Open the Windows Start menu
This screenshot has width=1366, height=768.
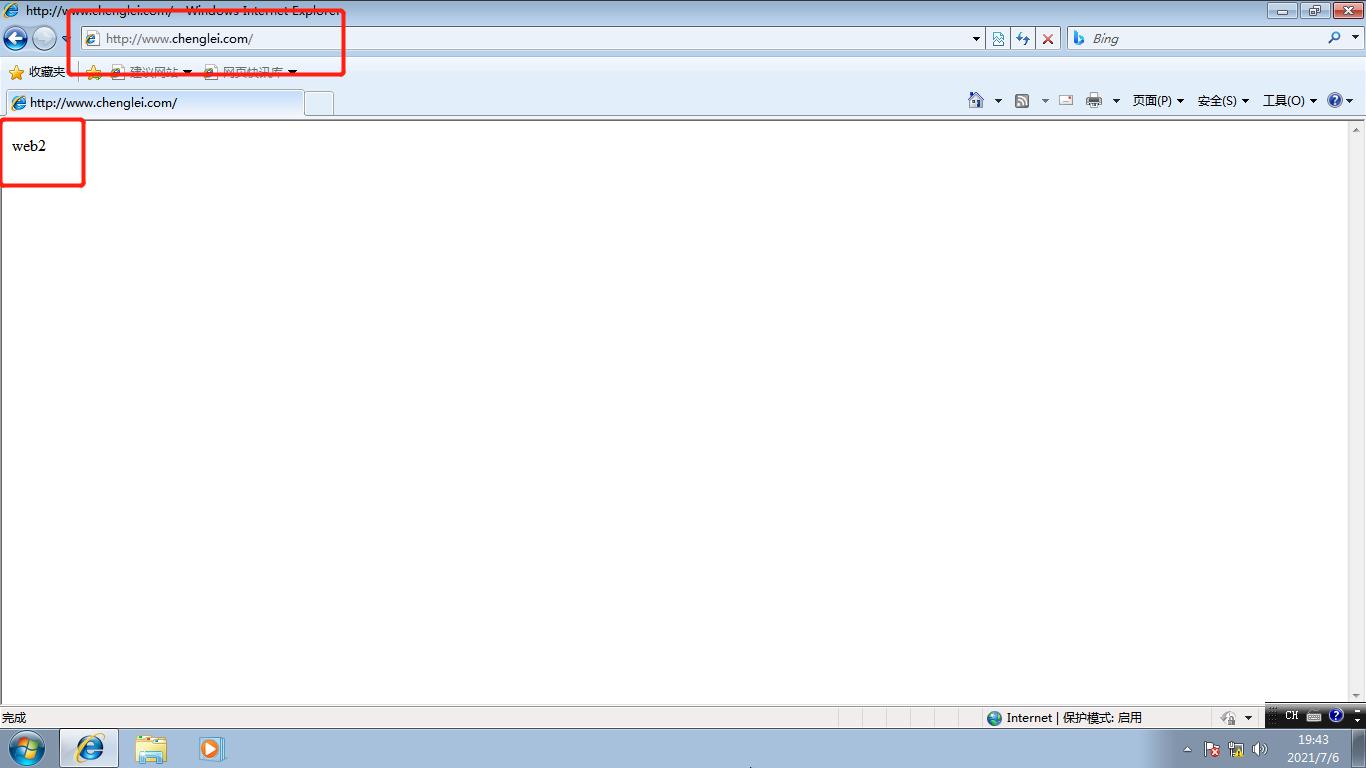[x=26, y=748]
